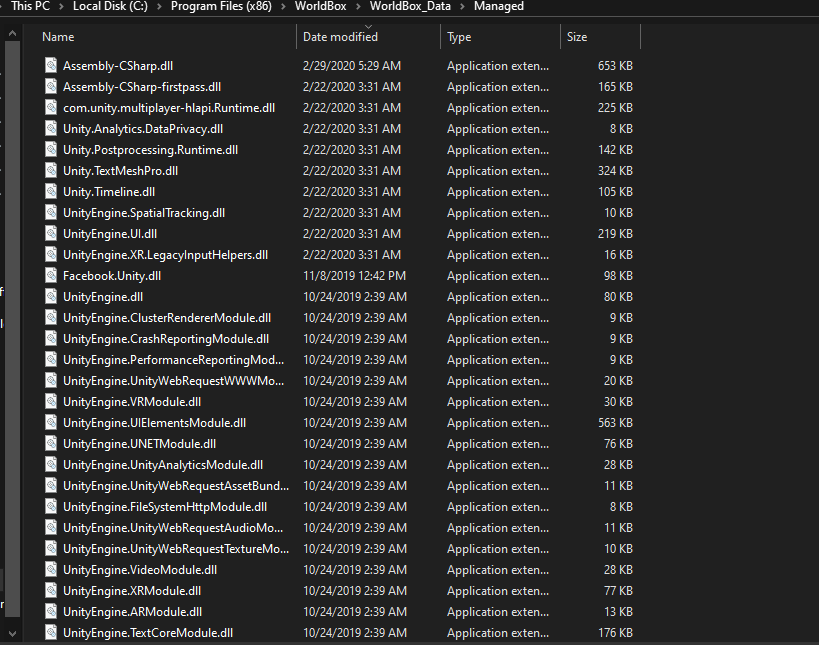Click navigation pane scroll up arrow
The image size is (819, 645).
click(x=13, y=34)
